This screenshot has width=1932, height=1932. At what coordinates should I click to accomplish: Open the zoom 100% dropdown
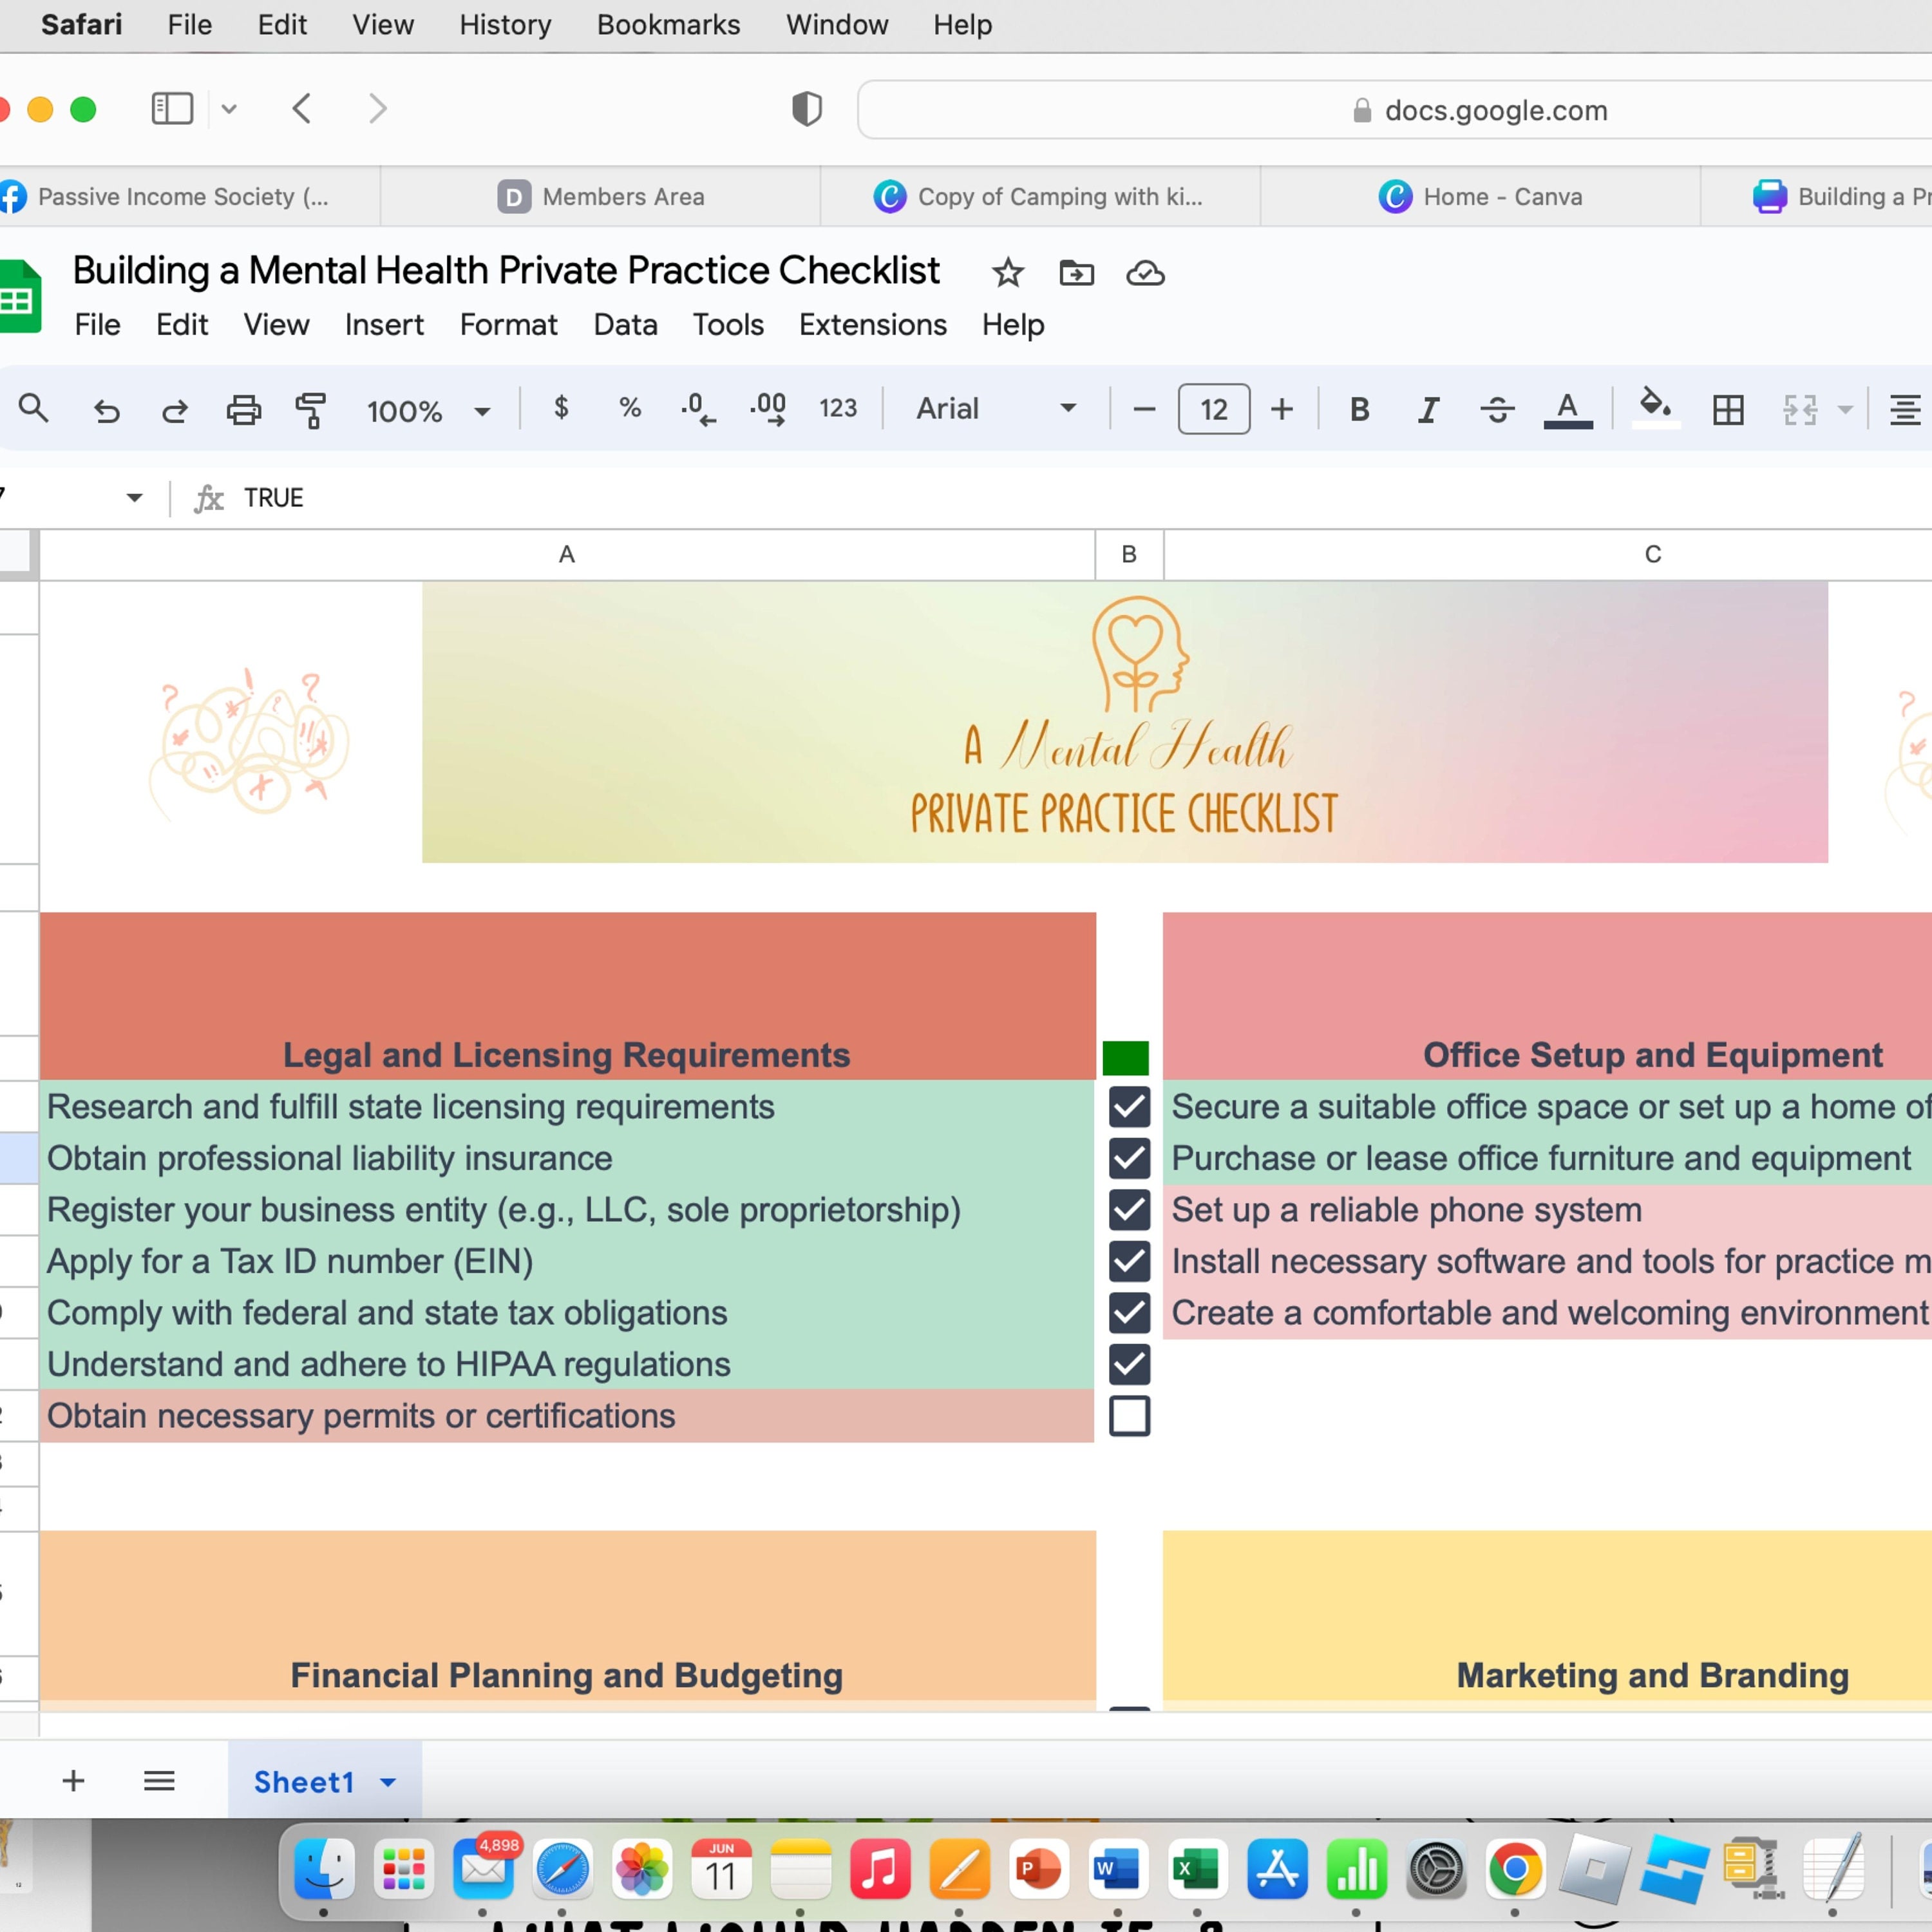coord(428,411)
